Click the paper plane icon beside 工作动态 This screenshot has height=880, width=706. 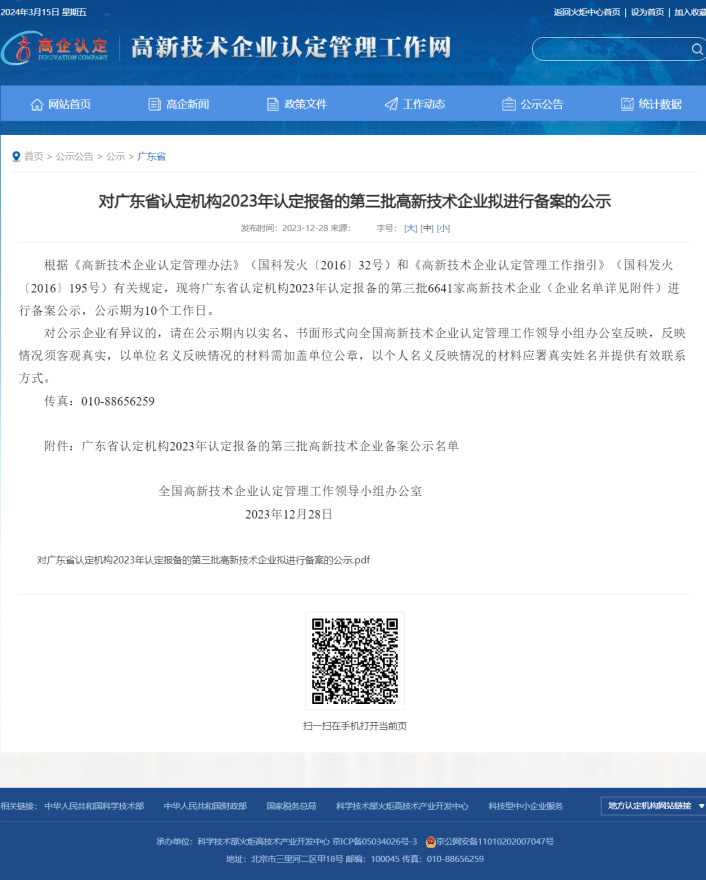coord(391,104)
